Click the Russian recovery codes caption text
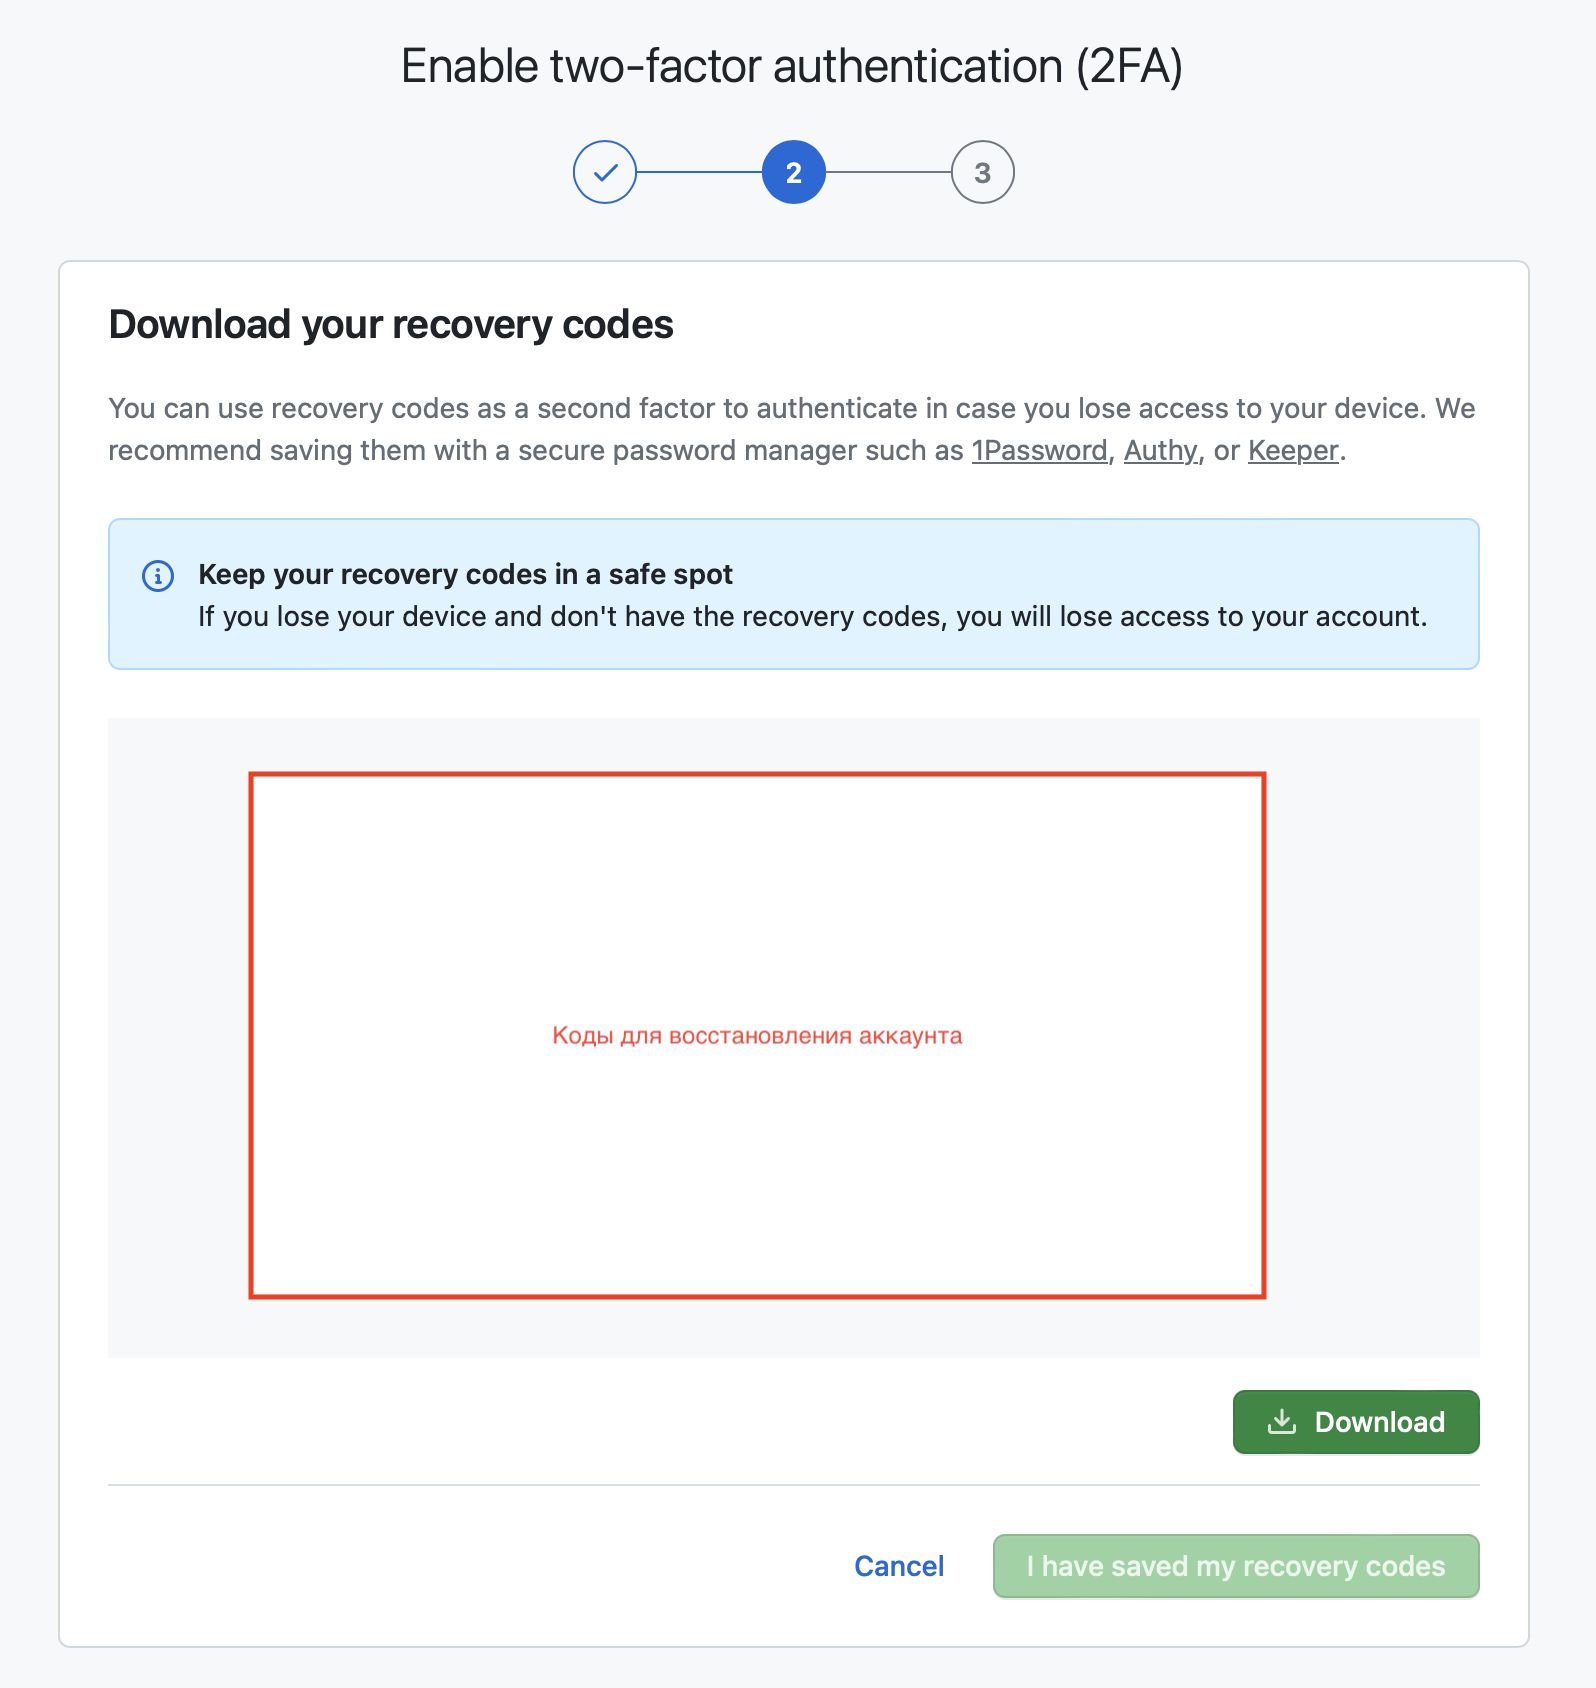Image resolution: width=1596 pixels, height=1688 pixels. coord(758,1035)
